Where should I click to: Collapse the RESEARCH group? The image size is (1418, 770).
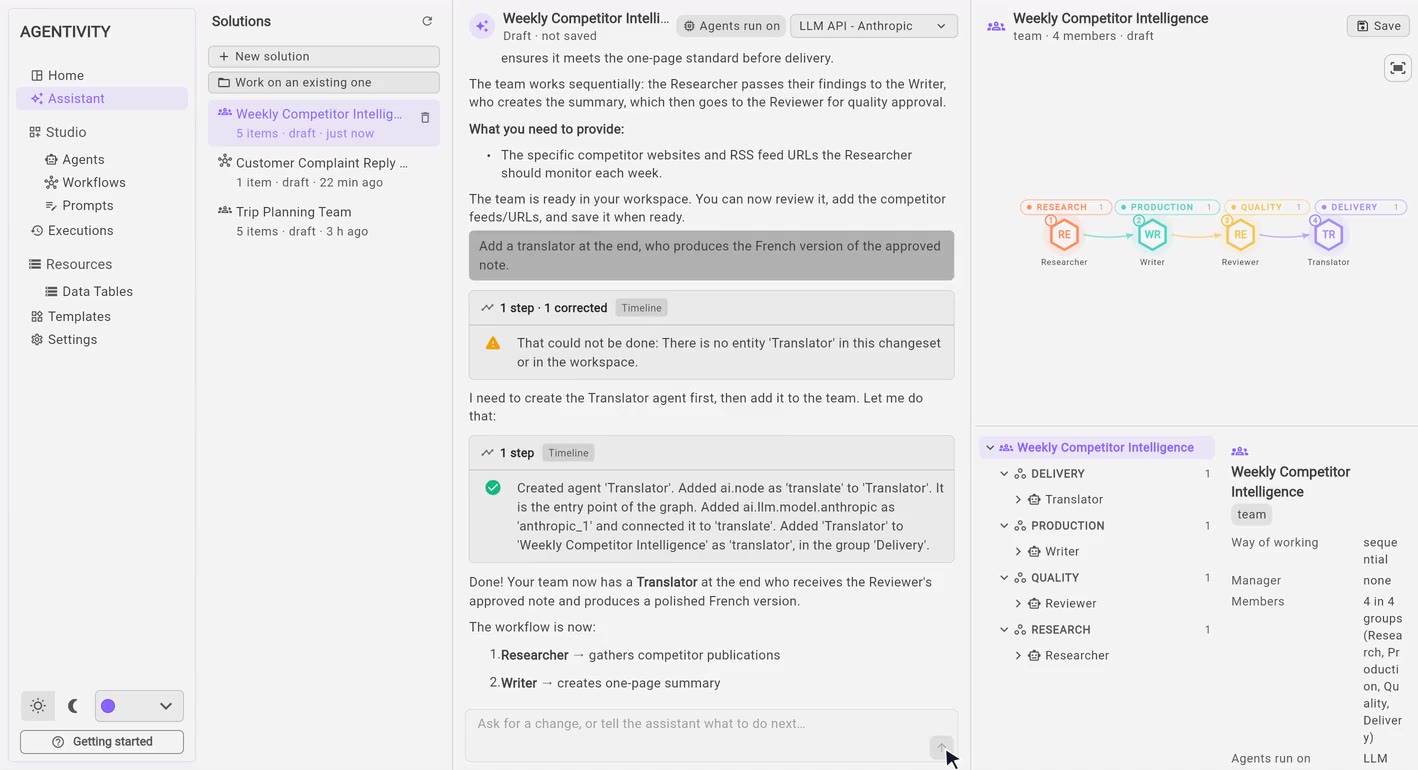tap(1004, 630)
